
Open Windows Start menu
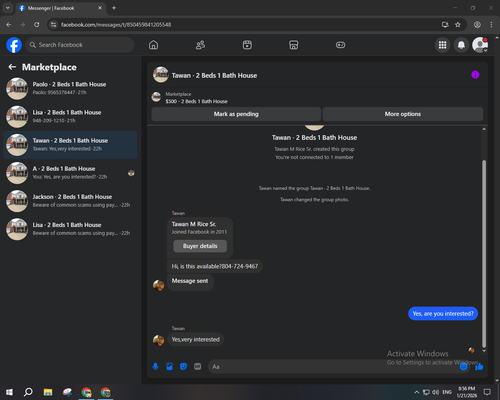tap(9, 392)
